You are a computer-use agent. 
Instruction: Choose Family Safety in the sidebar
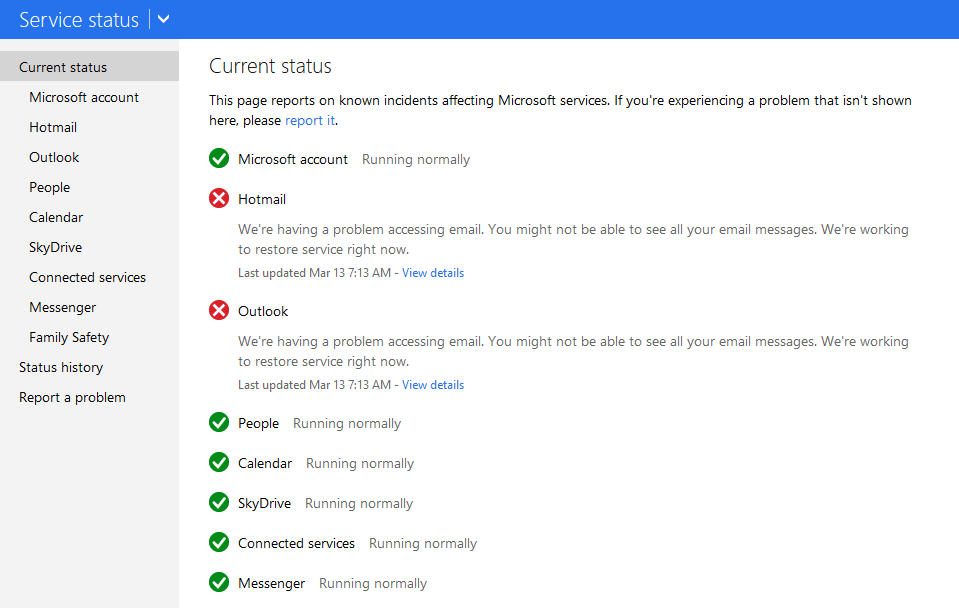click(x=69, y=337)
